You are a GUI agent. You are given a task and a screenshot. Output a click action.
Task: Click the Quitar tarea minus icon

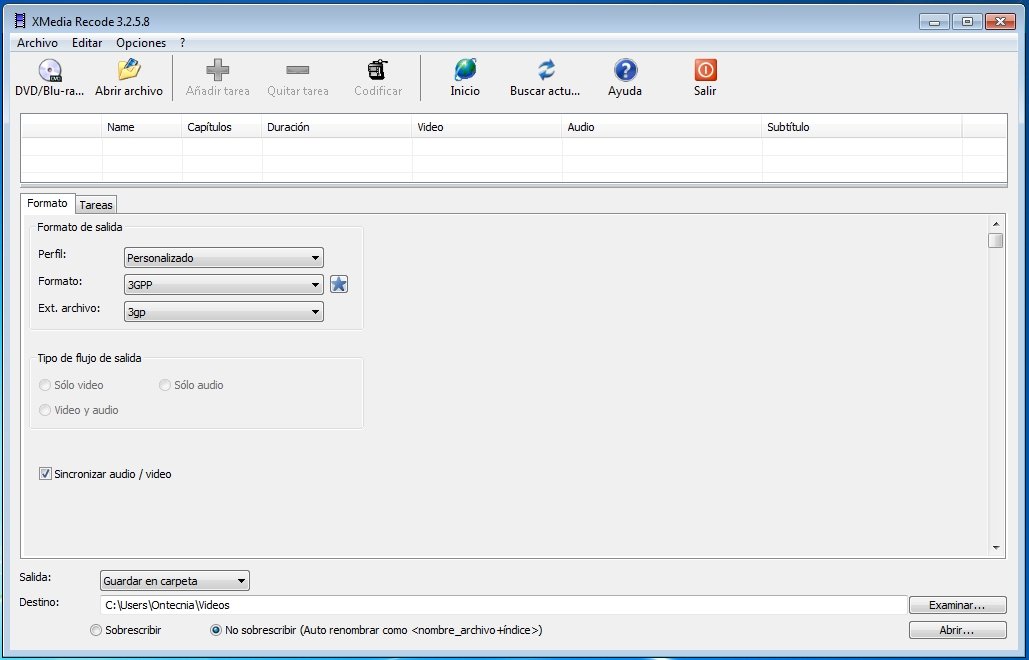pyautogui.click(x=297, y=70)
